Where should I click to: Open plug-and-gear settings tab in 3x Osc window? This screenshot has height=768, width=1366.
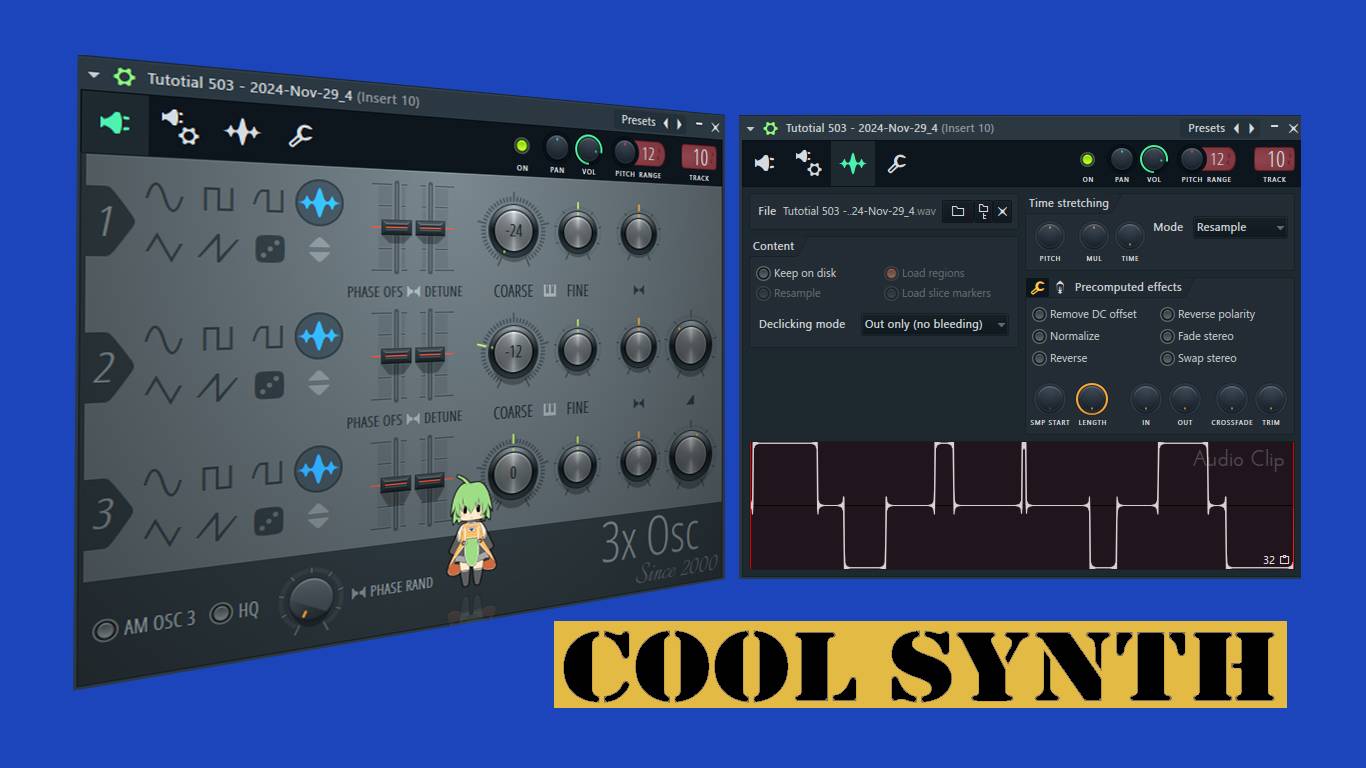point(180,128)
